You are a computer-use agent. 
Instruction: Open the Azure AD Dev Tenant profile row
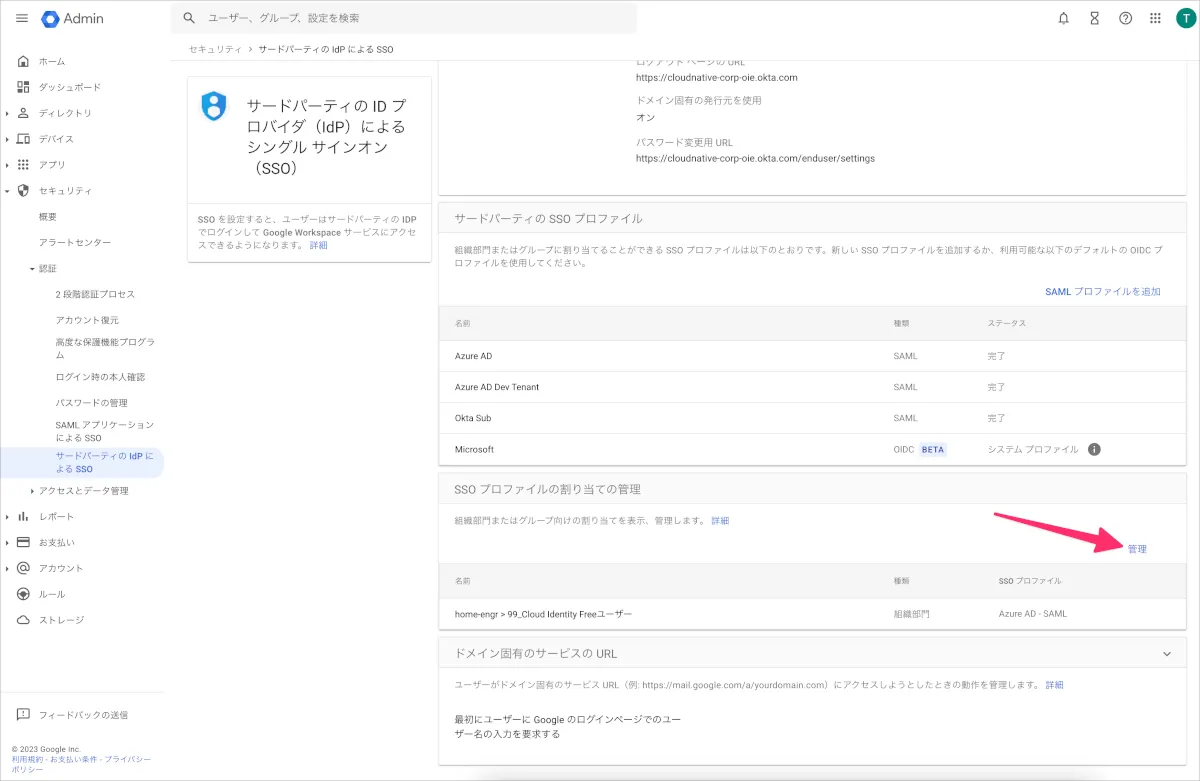[497, 387]
